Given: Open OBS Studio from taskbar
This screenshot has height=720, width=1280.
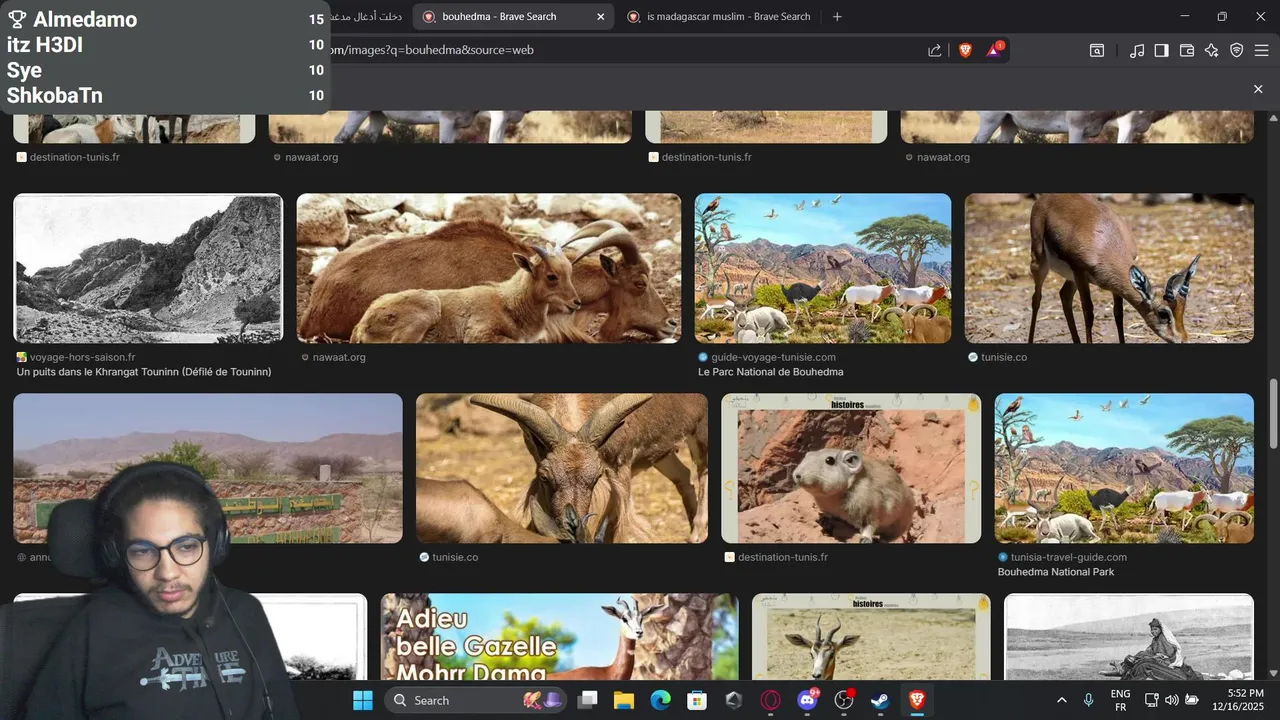Looking at the screenshot, I should click(x=844, y=700).
